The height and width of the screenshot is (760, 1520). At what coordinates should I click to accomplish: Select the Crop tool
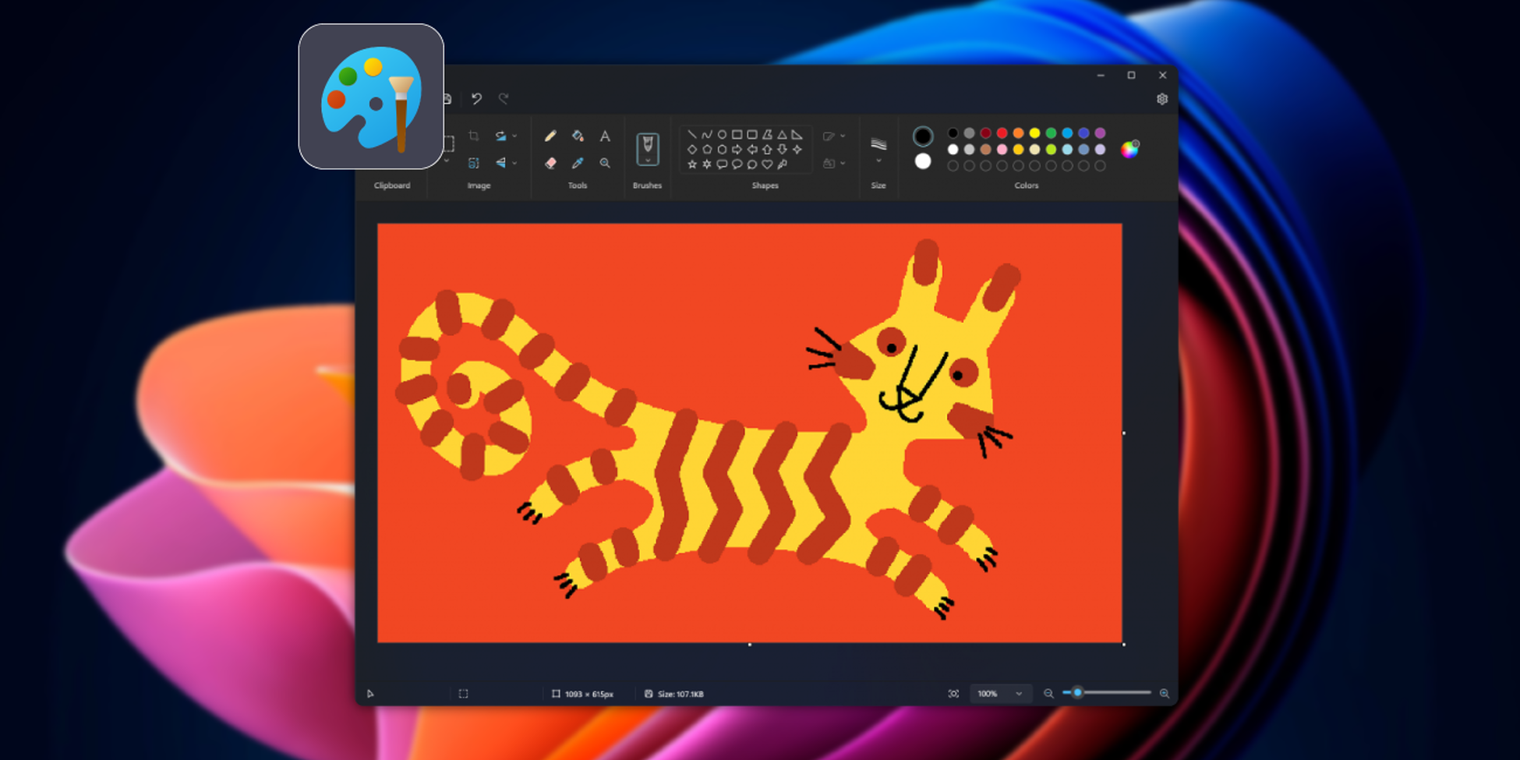472,134
